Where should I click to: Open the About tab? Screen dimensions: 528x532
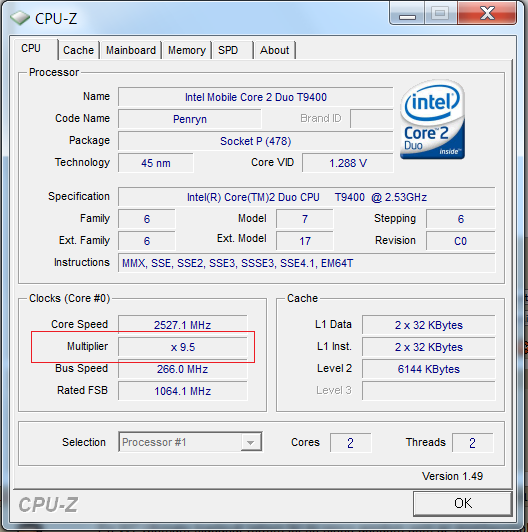(275, 50)
